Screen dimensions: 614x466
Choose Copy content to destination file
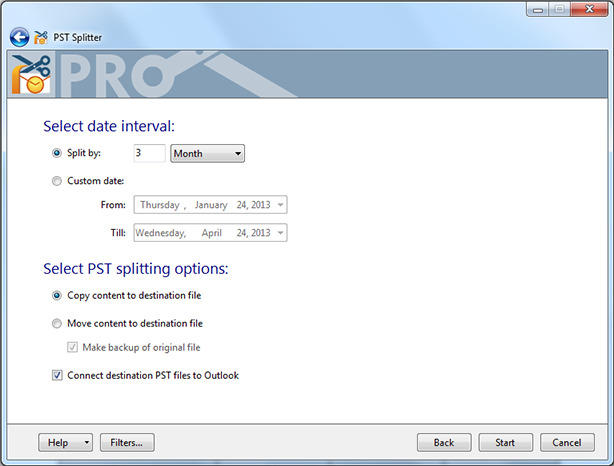[x=57, y=296]
